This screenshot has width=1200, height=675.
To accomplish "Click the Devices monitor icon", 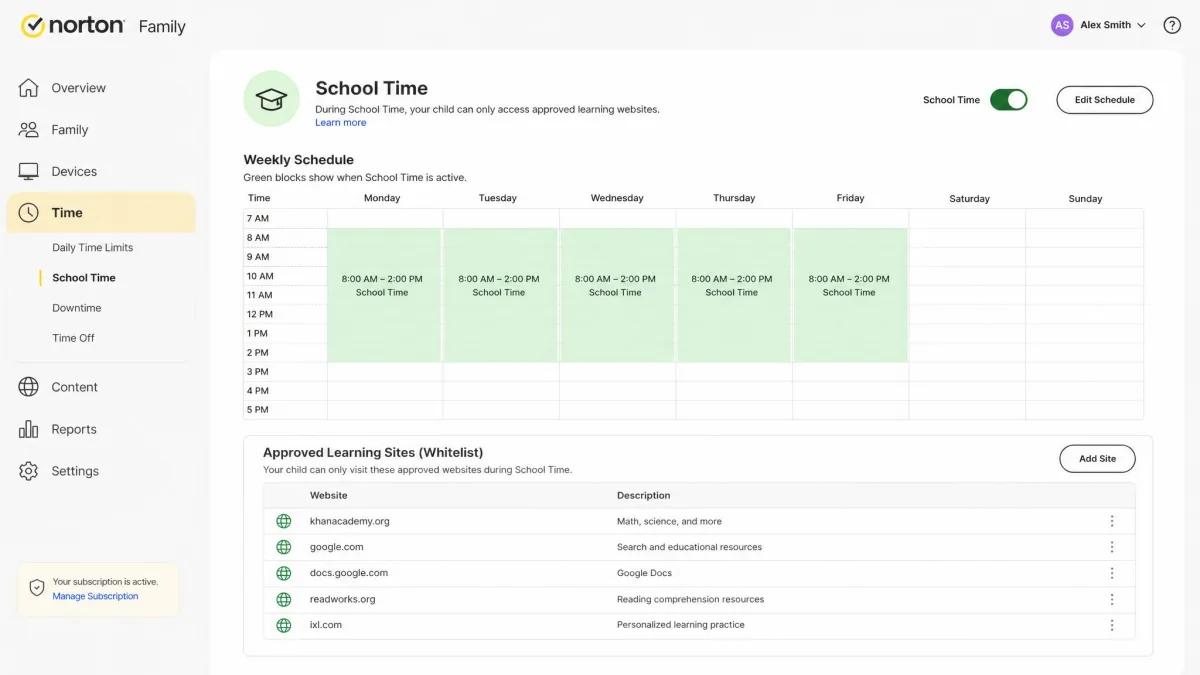I will (28, 171).
